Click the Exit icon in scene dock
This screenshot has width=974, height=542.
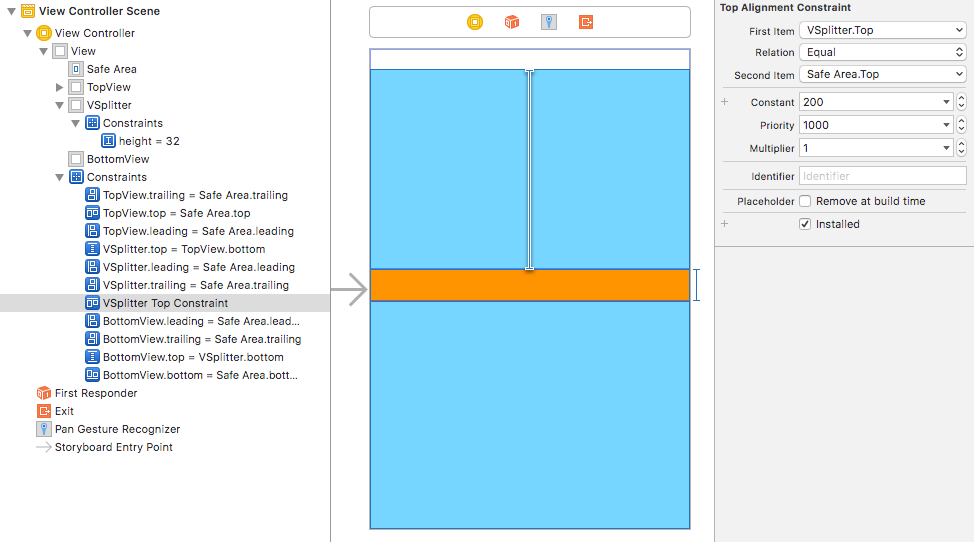coord(586,22)
